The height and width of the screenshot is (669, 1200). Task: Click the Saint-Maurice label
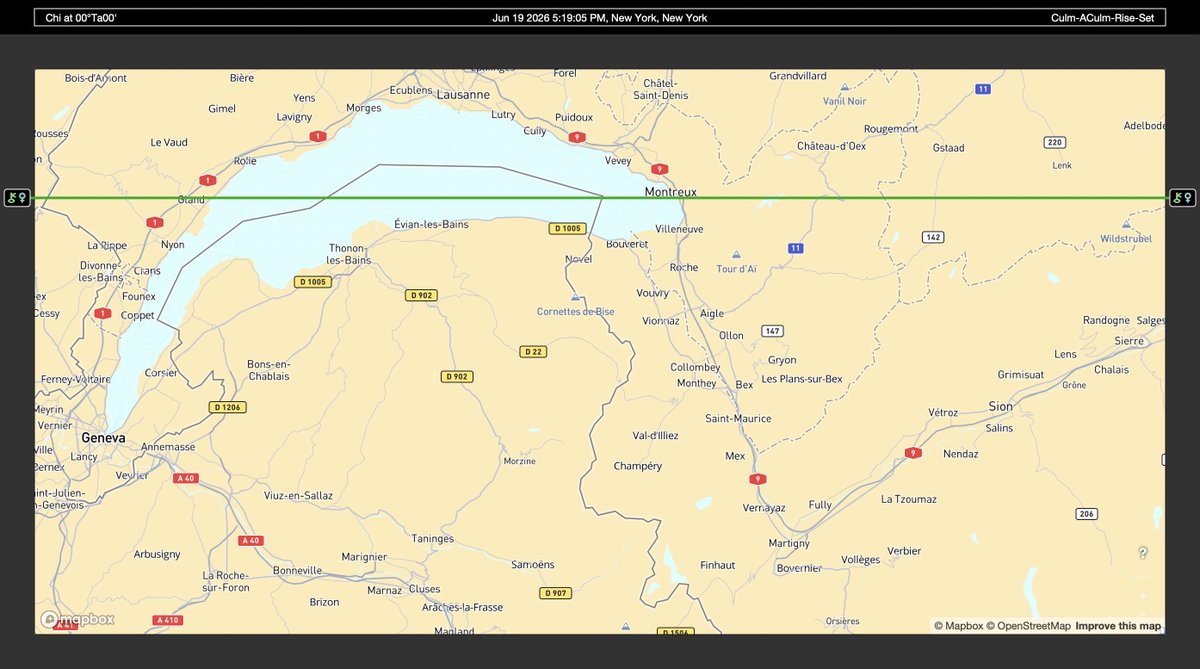pos(738,418)
